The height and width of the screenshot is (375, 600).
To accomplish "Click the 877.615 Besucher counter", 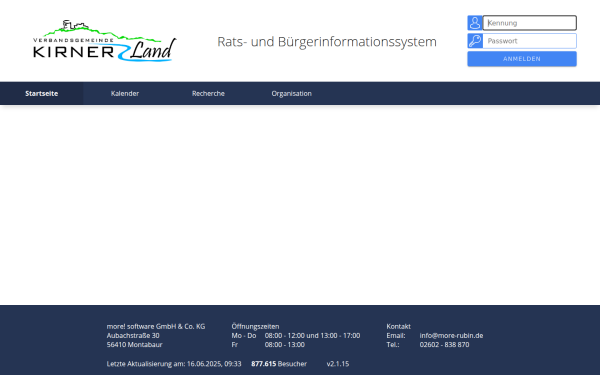I will 279,364.
